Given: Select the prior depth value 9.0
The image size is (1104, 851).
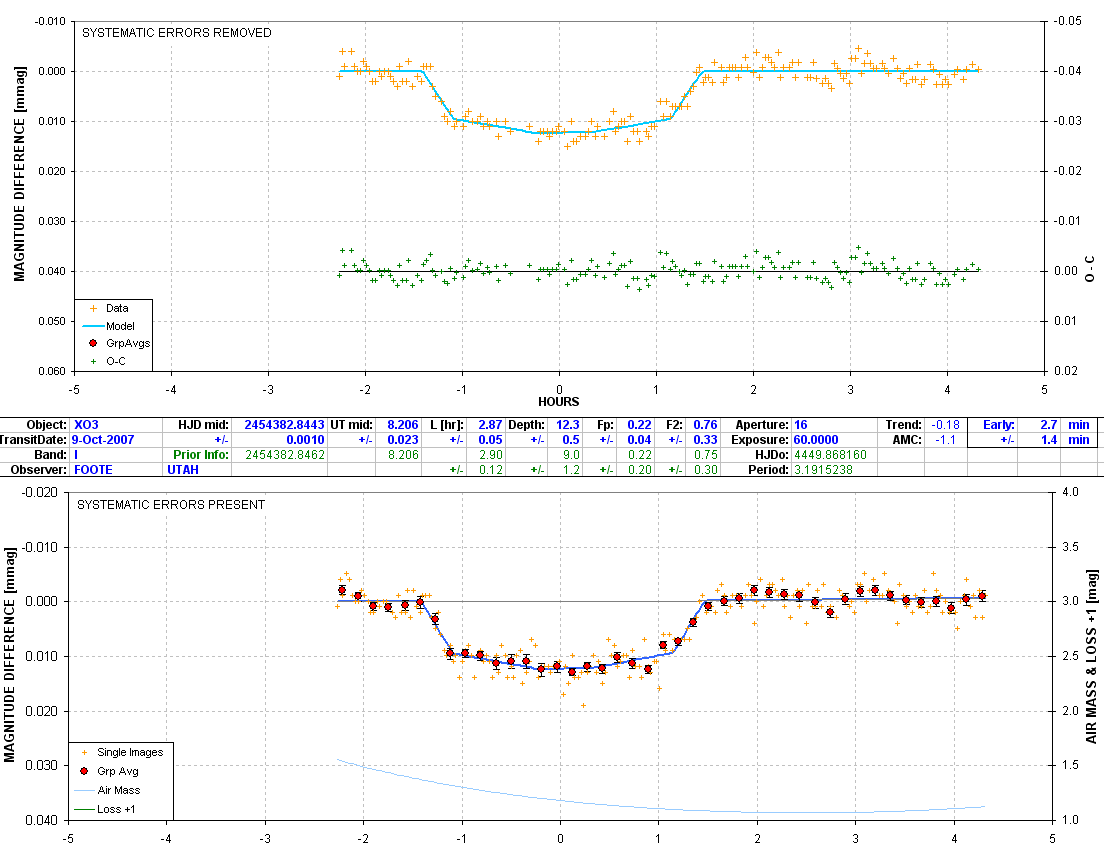Looking at the screenshot, I should coord(571,455).
